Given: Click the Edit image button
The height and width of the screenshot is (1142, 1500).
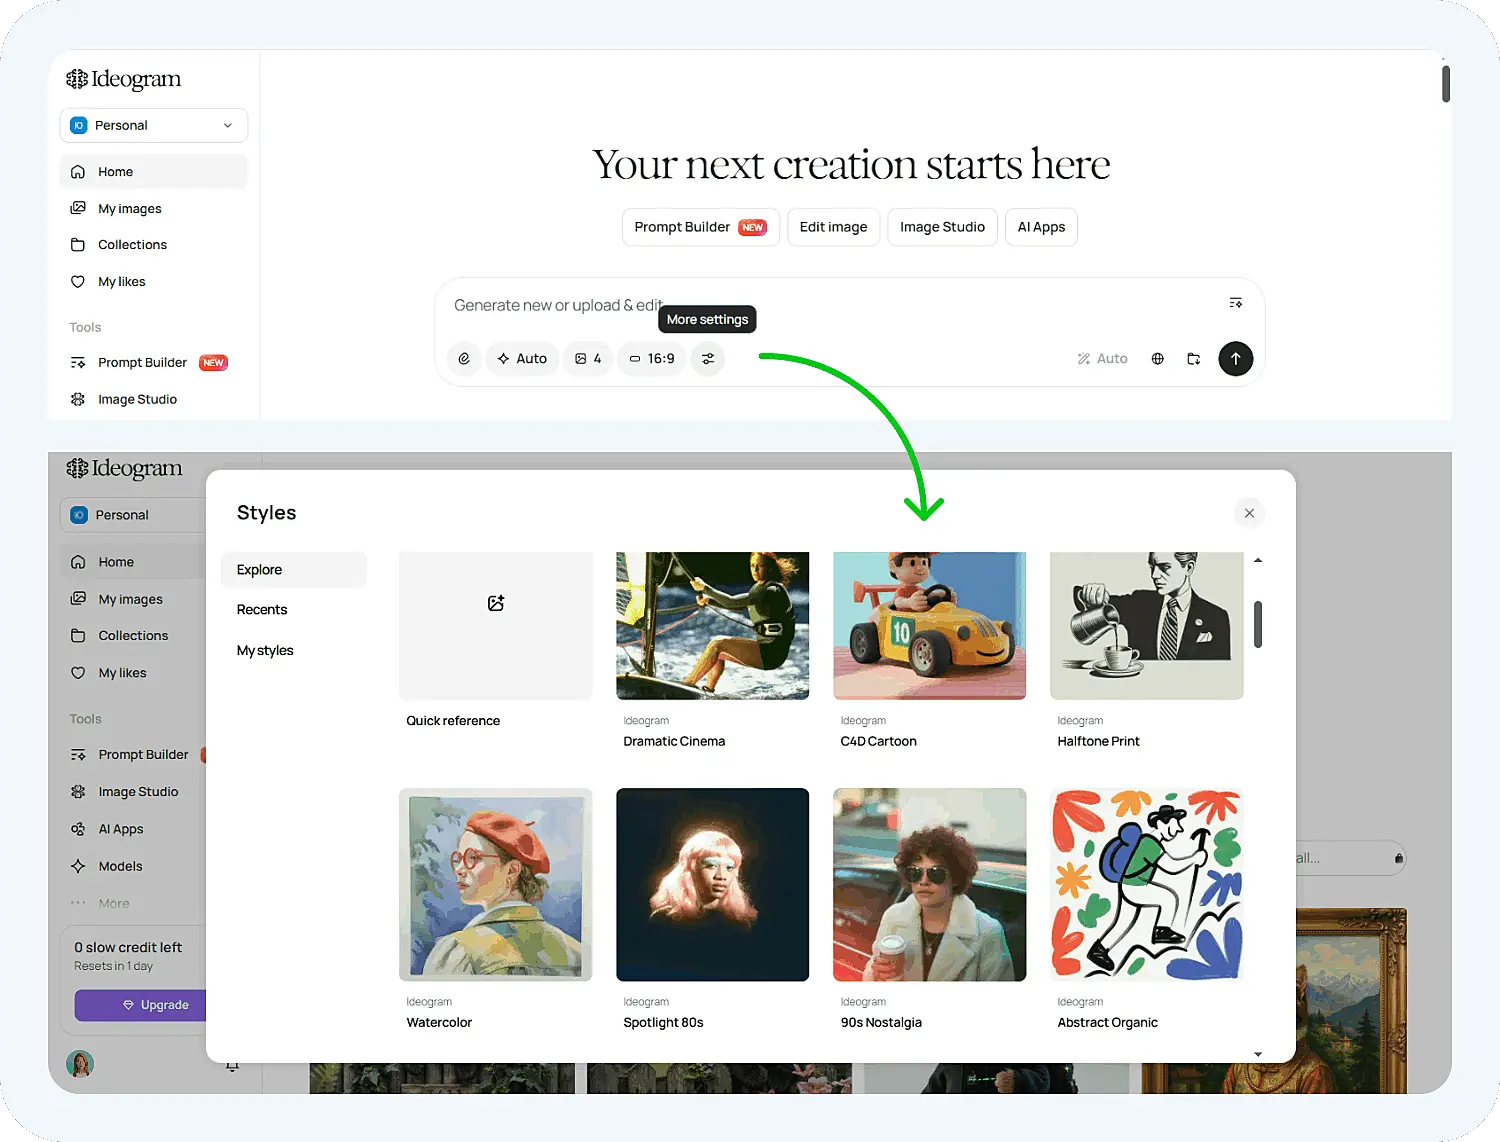Looking at the screenshot, I should 833,227.
